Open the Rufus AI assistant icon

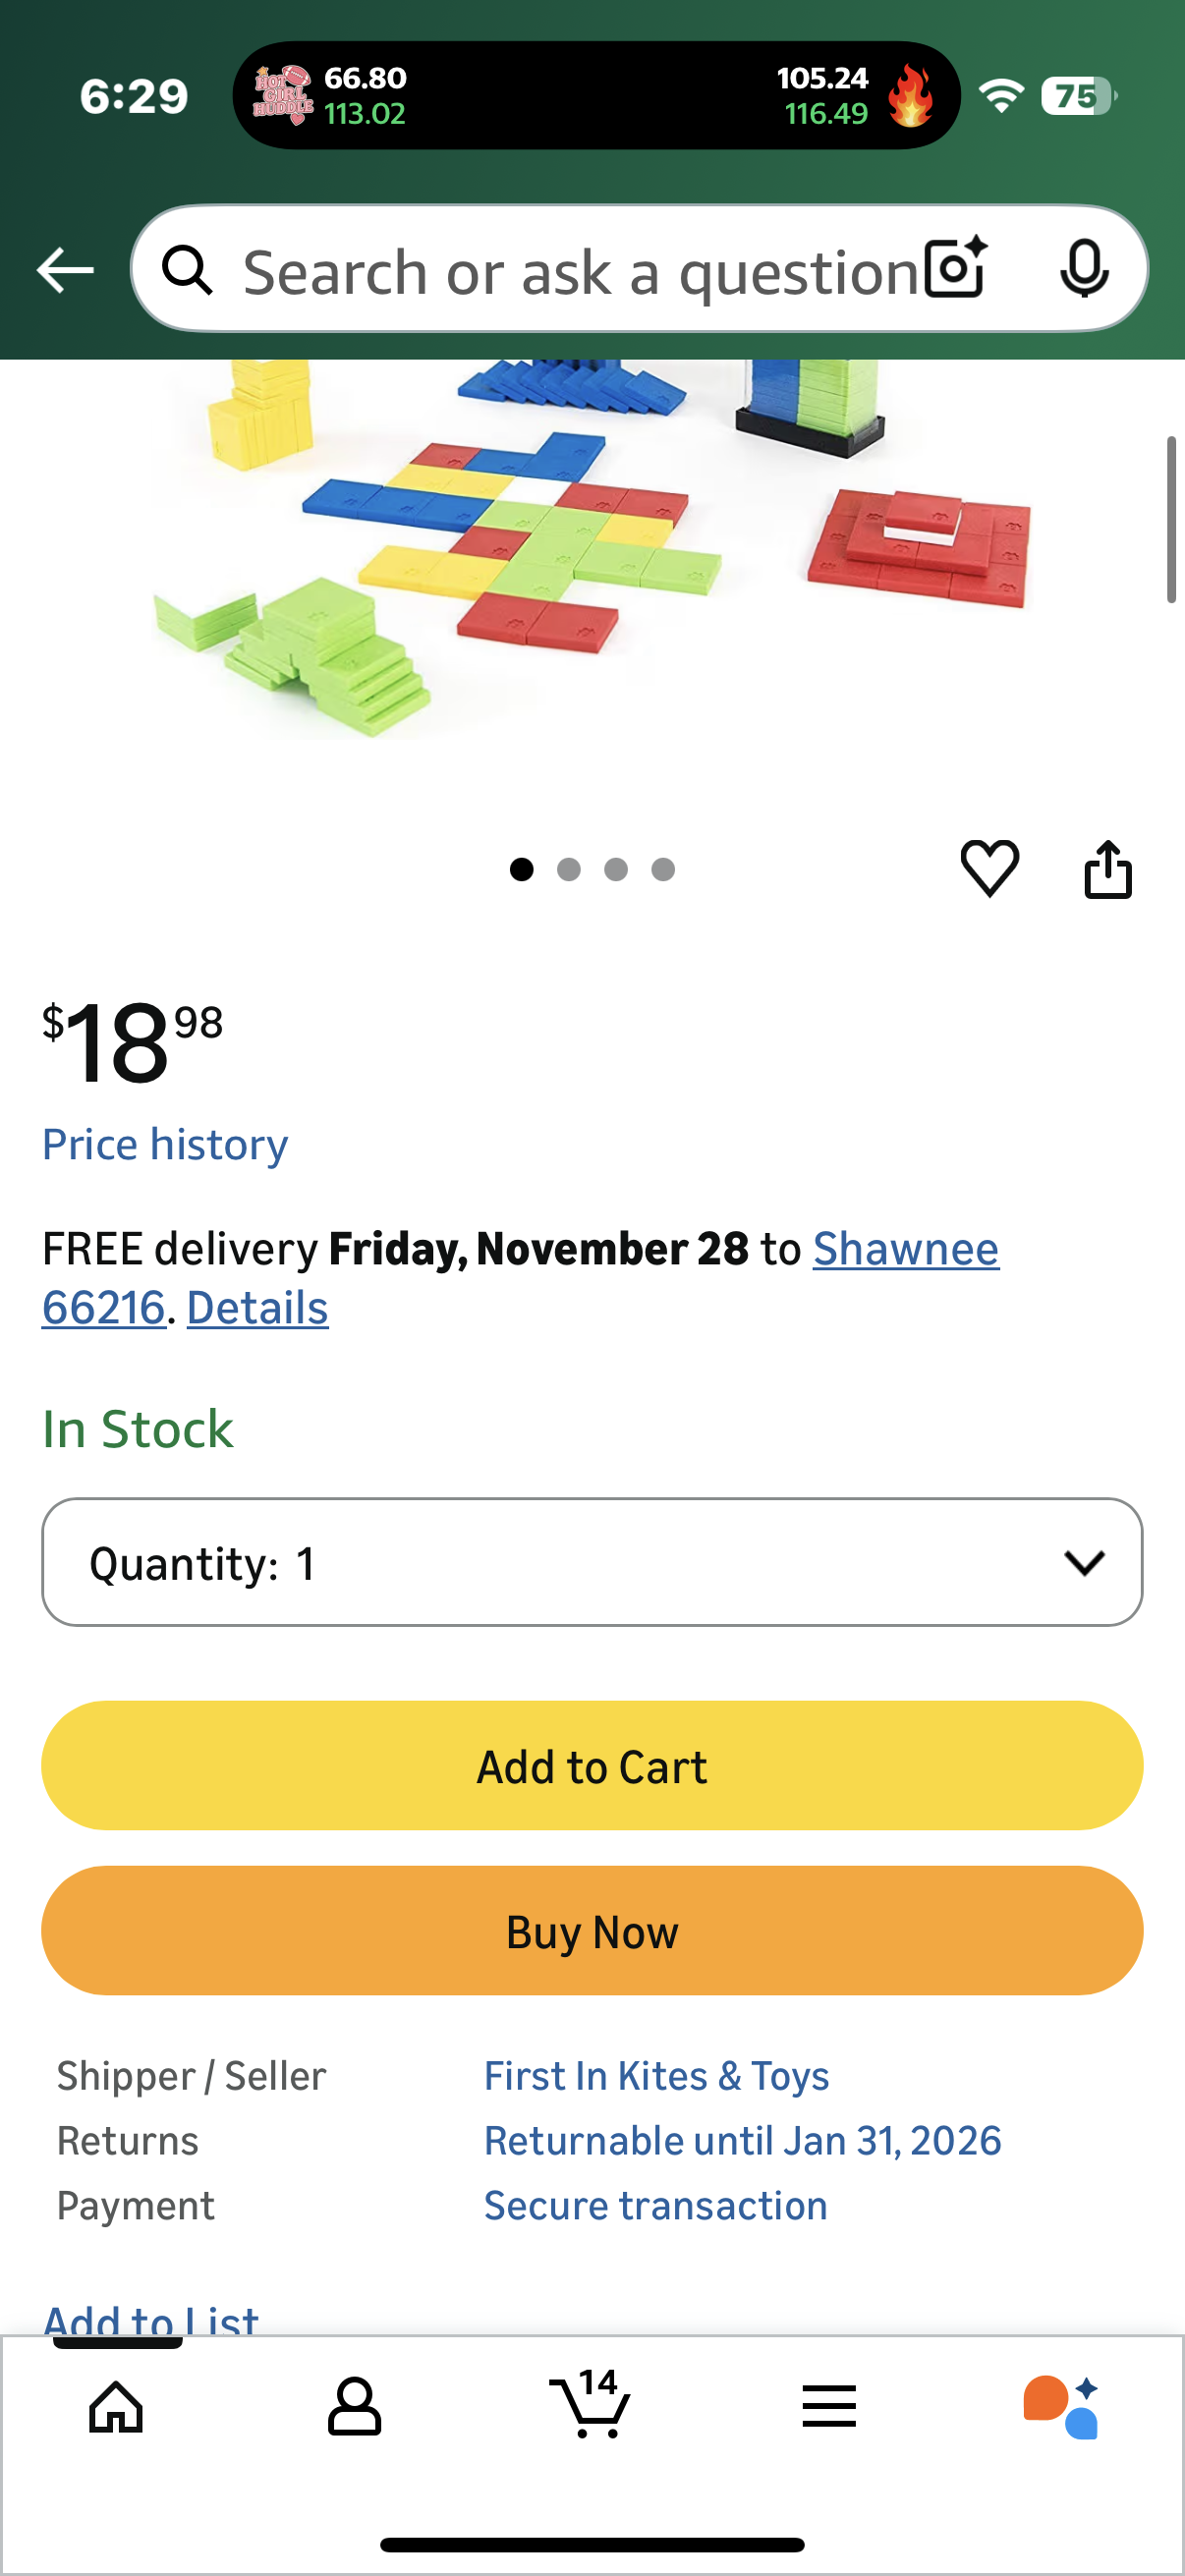click(1062, 2406)
